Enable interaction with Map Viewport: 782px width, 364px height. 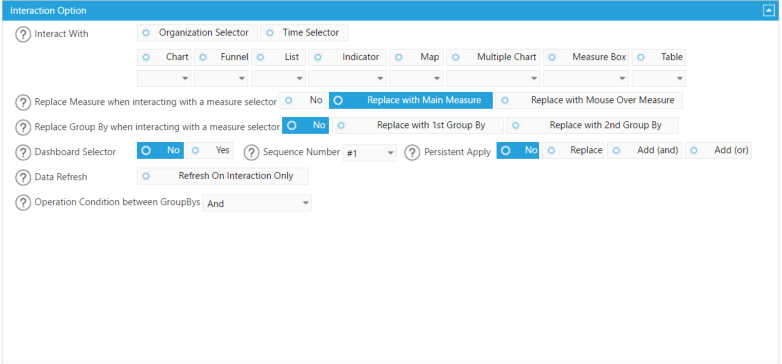416,57
